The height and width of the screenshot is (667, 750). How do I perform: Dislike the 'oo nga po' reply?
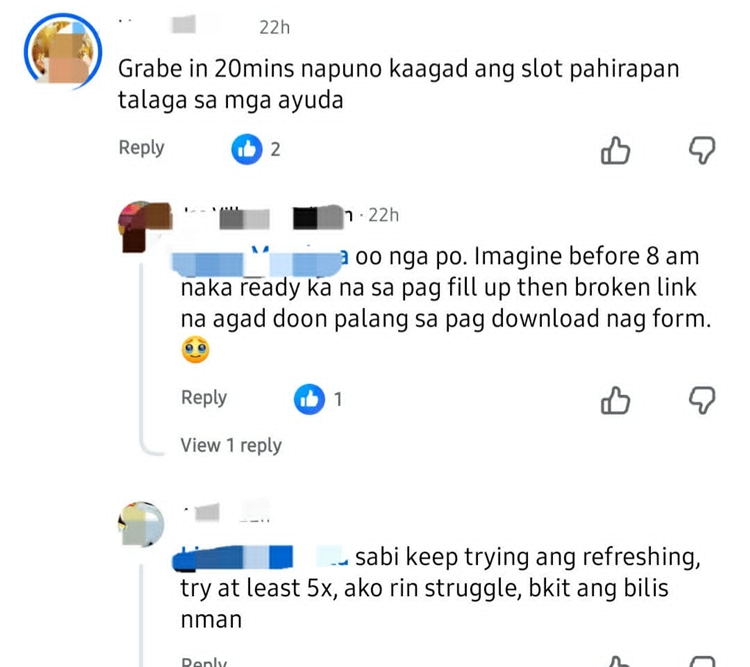pyautogui.click(x=702, y=400)
